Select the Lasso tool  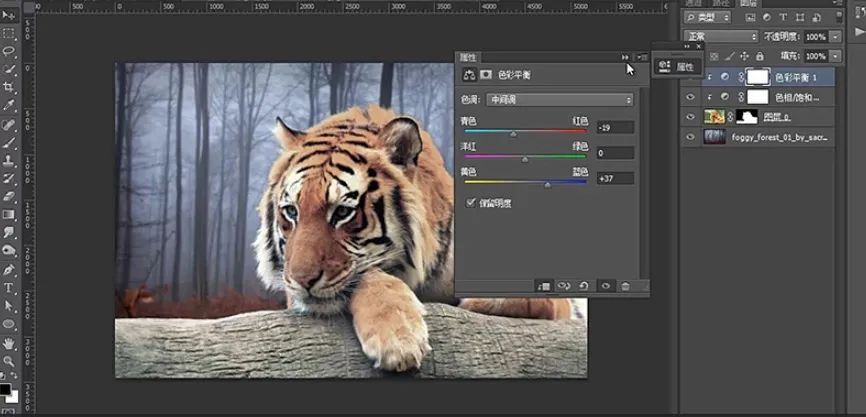[x=8, y=51]
